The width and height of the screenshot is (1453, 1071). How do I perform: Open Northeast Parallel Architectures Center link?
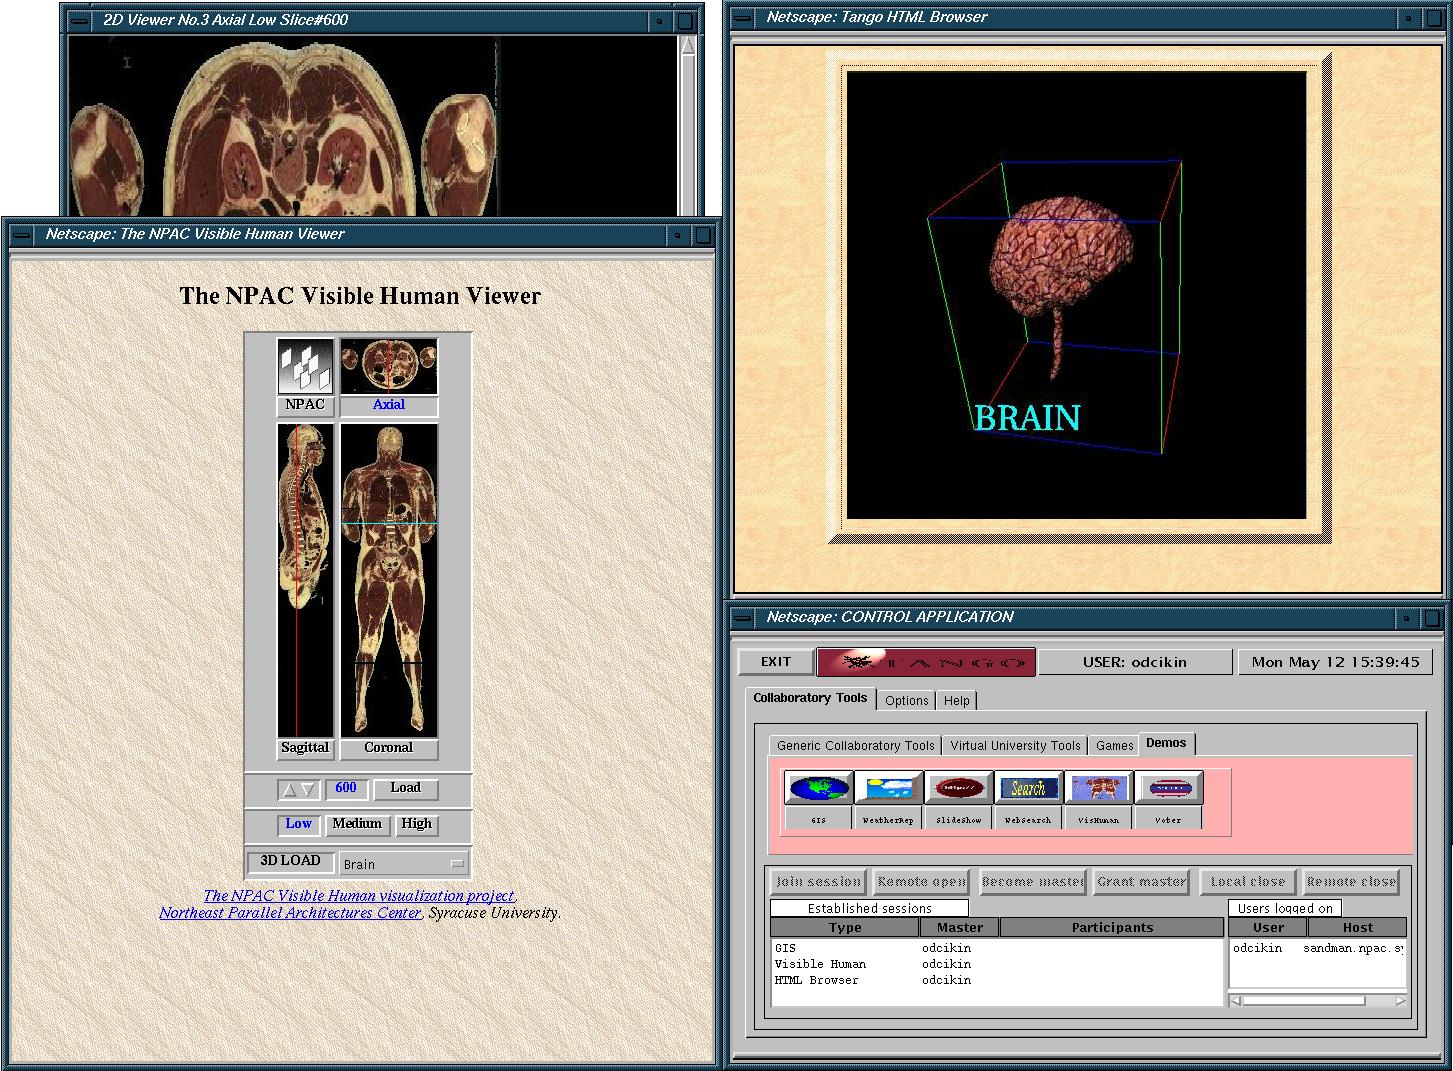pyautogui.click(x=290, y=913)
